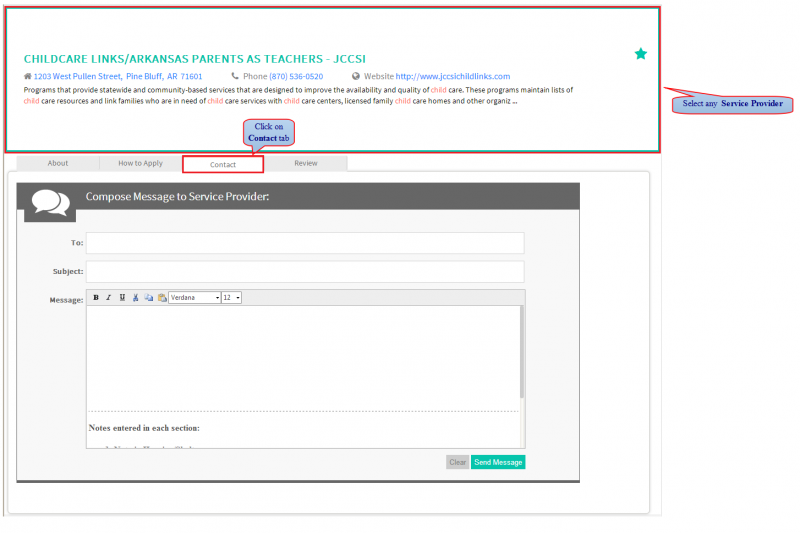Click the 1203 West Pullen Street address
This screenshot has width=800, height=533.
tap(118, 76)
